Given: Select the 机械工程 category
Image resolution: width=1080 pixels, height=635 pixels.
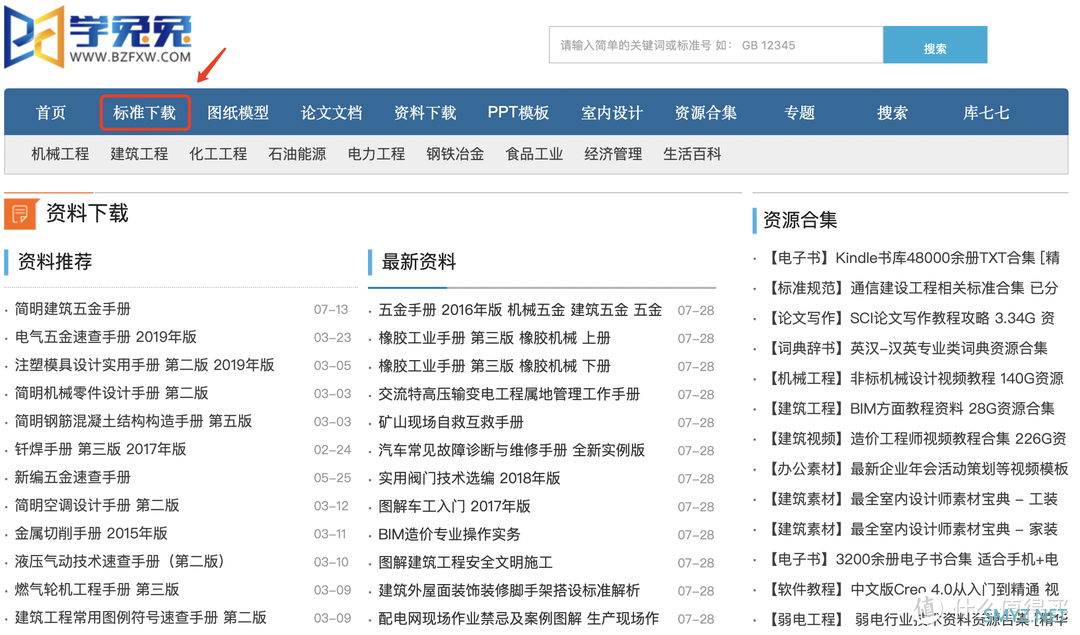Looking at the screenshot, I should (x=60, y=154).
